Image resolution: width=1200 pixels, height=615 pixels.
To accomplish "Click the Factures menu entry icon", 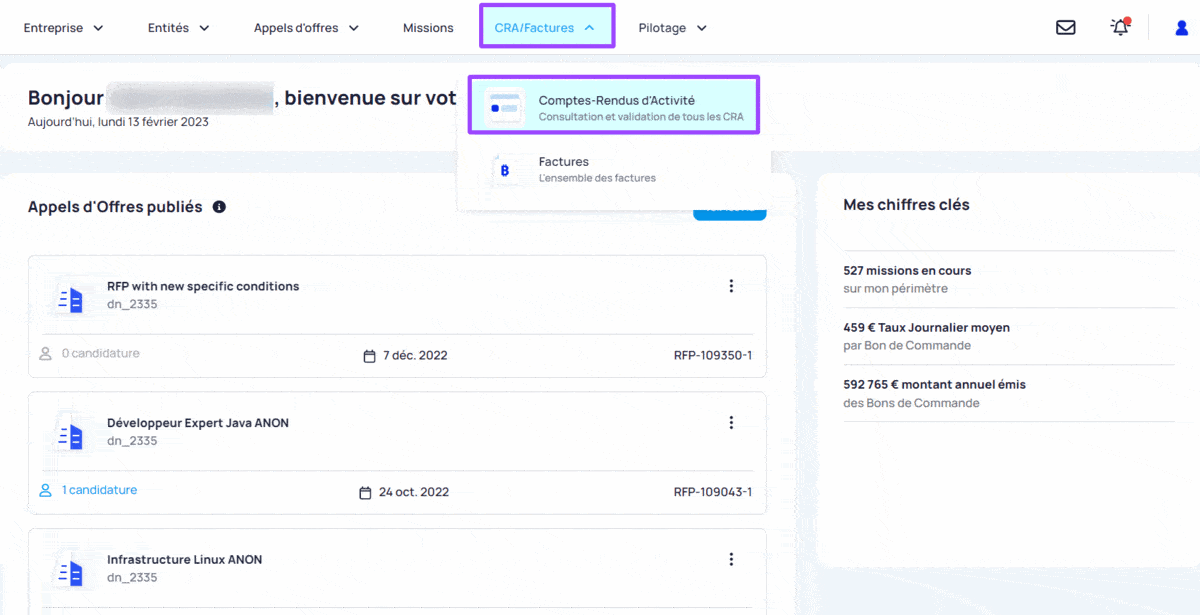I will tap(504, 170).
